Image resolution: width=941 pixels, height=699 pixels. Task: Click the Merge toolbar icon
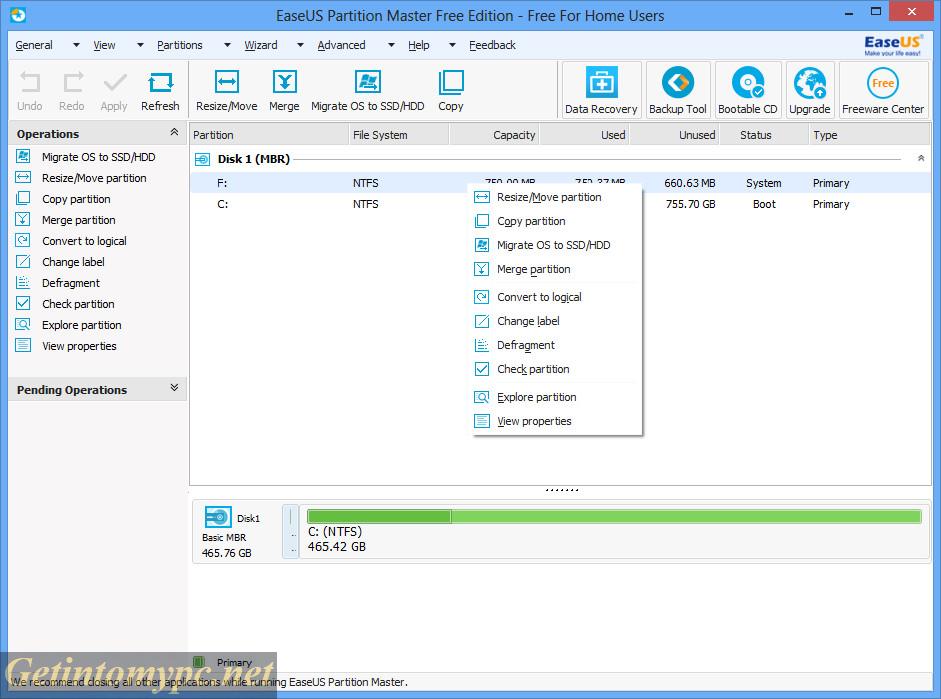[x=284, y=91]
